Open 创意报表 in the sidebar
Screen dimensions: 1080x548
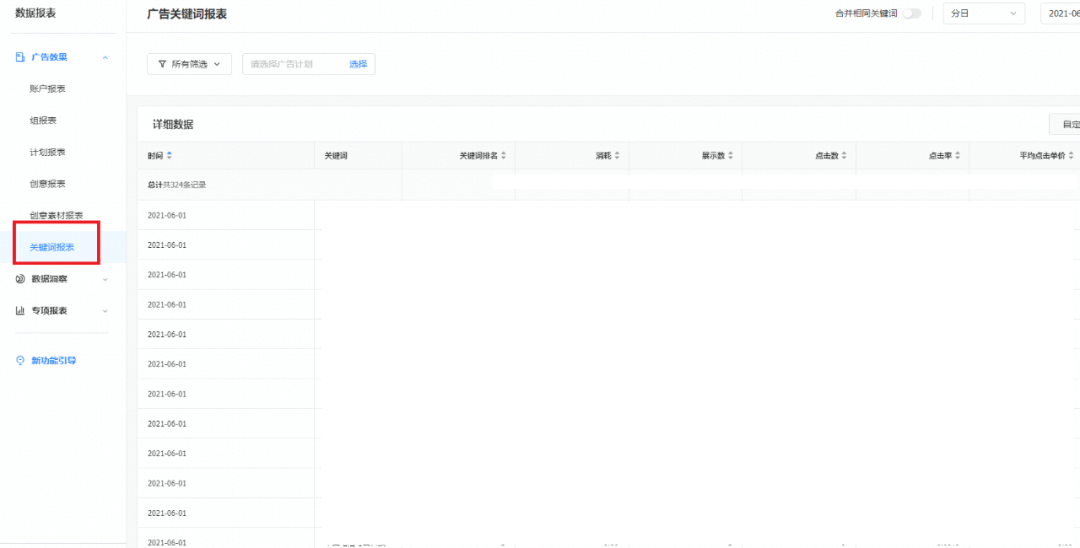point(48,184)
